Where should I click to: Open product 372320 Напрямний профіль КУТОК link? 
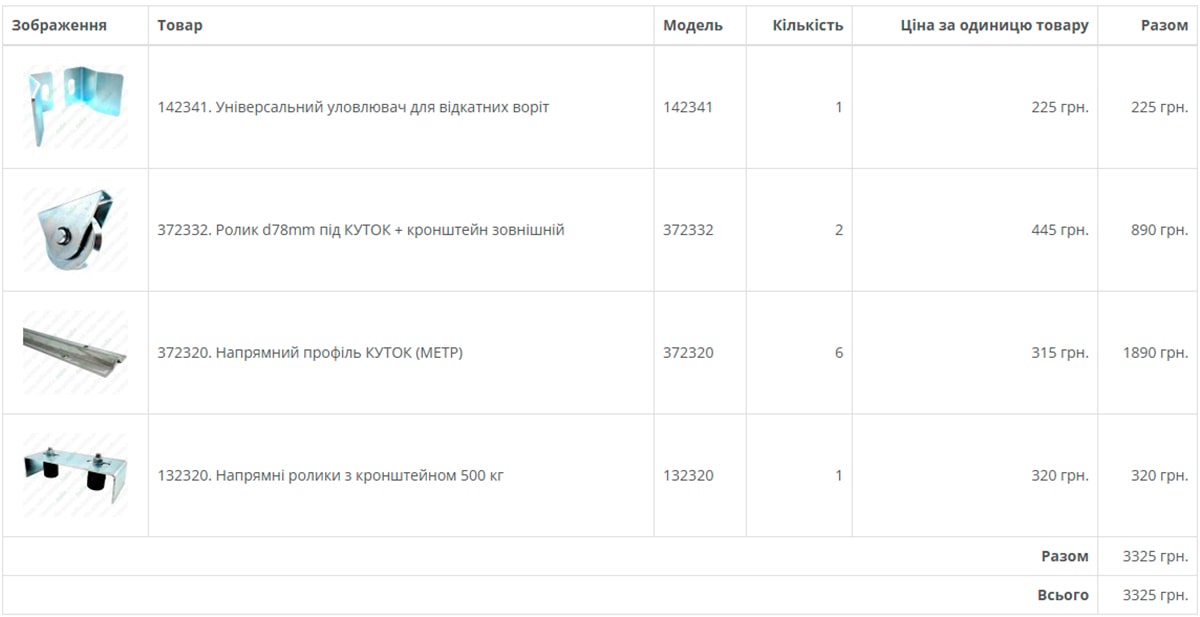click(x=310, y=353)
